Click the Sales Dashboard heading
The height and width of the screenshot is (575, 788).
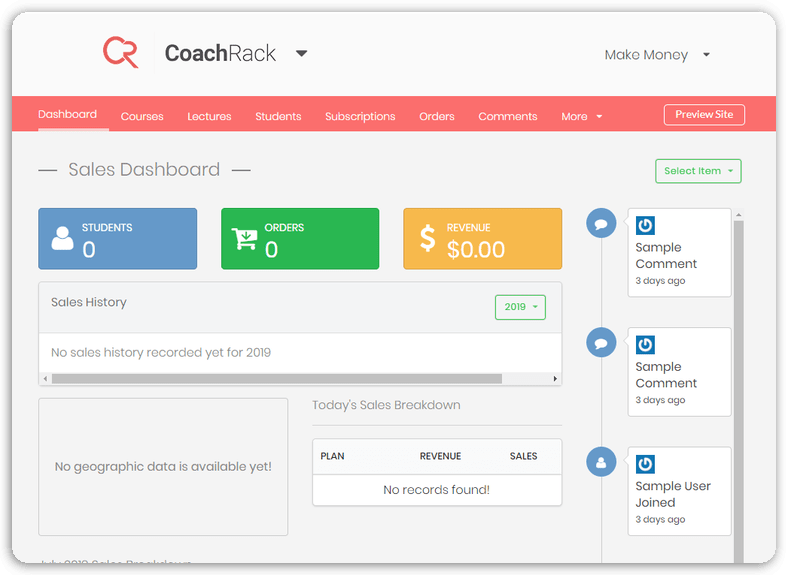coord(144,170)
